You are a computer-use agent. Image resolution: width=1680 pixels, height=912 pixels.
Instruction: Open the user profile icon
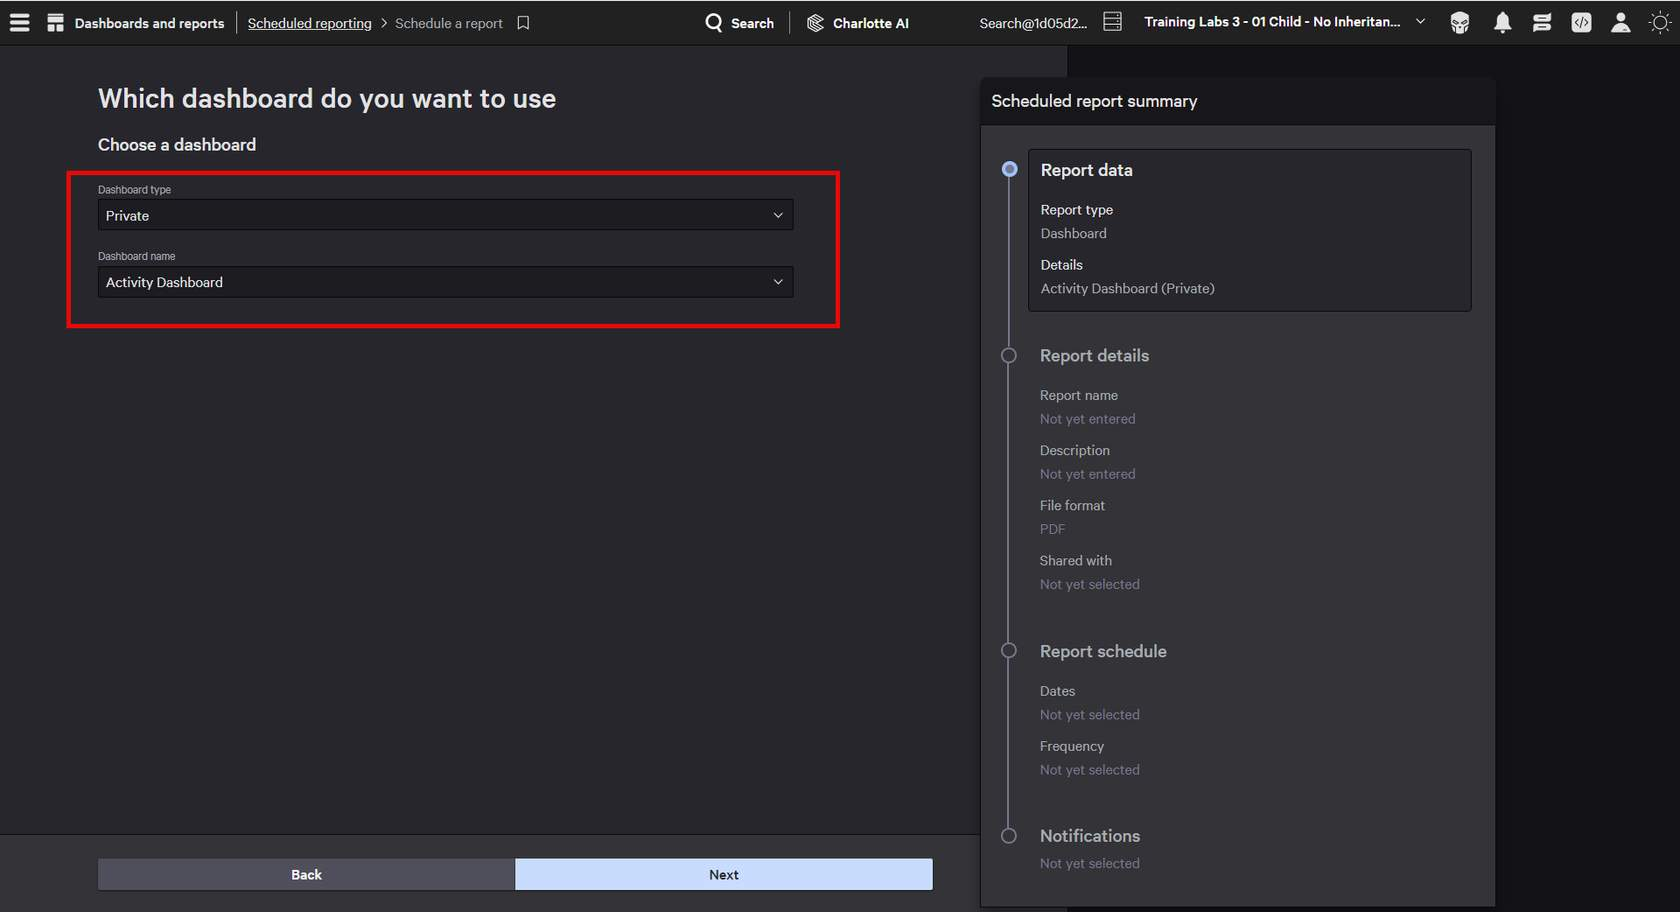click(x=1620, y=22)
